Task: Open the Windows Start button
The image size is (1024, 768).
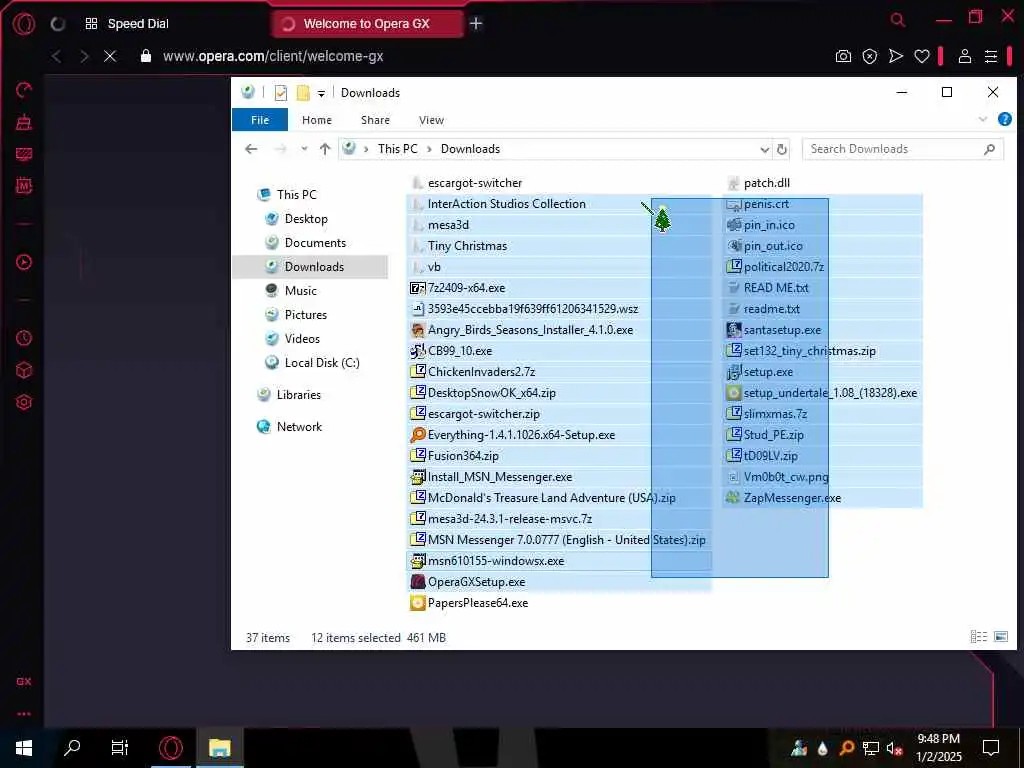Action: 24,748
